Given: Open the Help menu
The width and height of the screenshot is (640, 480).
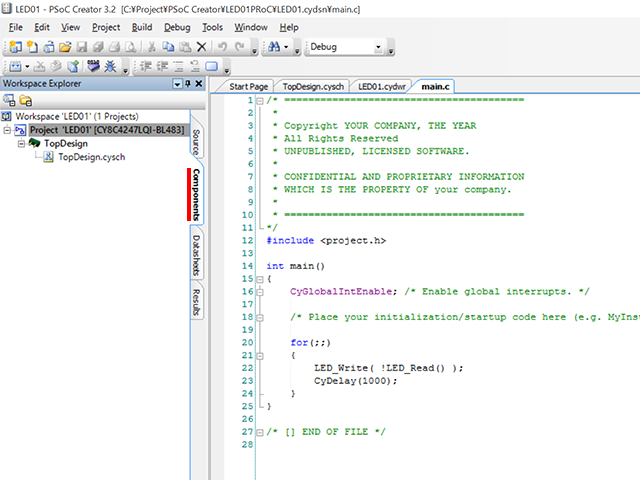Looking at the screenshot, I should [289, 27].
